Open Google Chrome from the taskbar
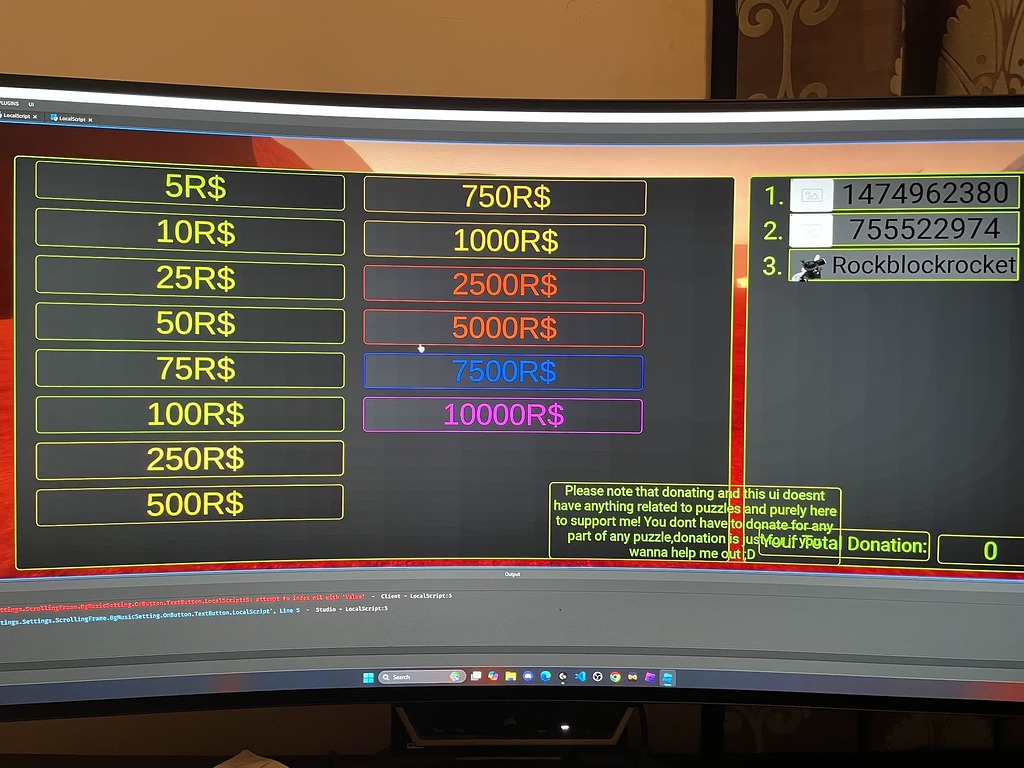This screenshot has height=768, width=1024. pyautogui.click(x=615, y=677)
